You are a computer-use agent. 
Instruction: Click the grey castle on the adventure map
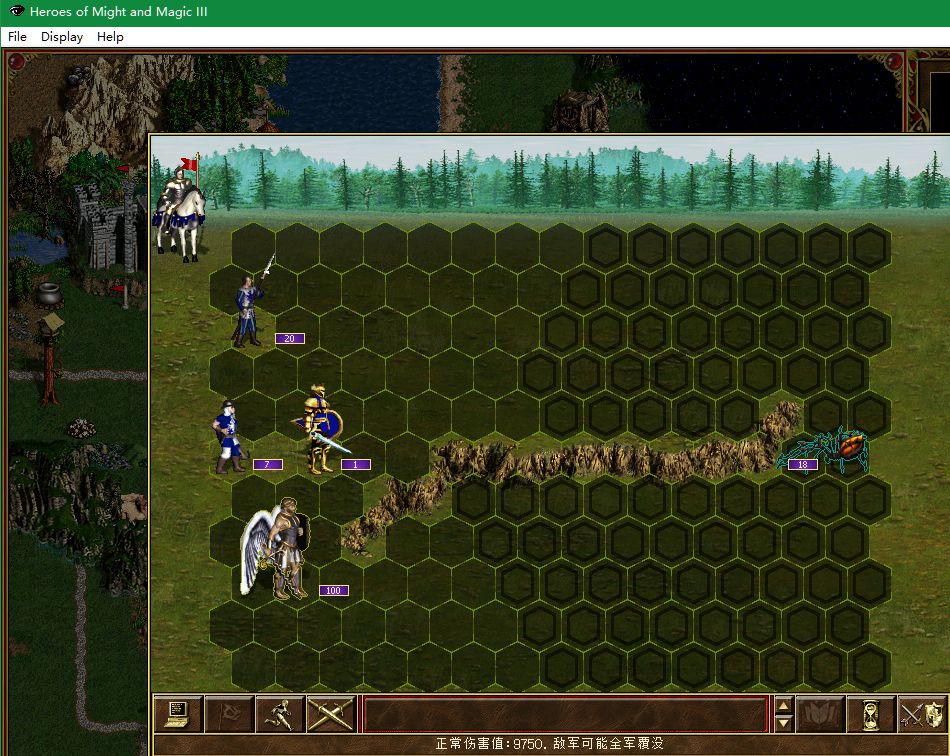pyautogui.click(x=108, y=225)
